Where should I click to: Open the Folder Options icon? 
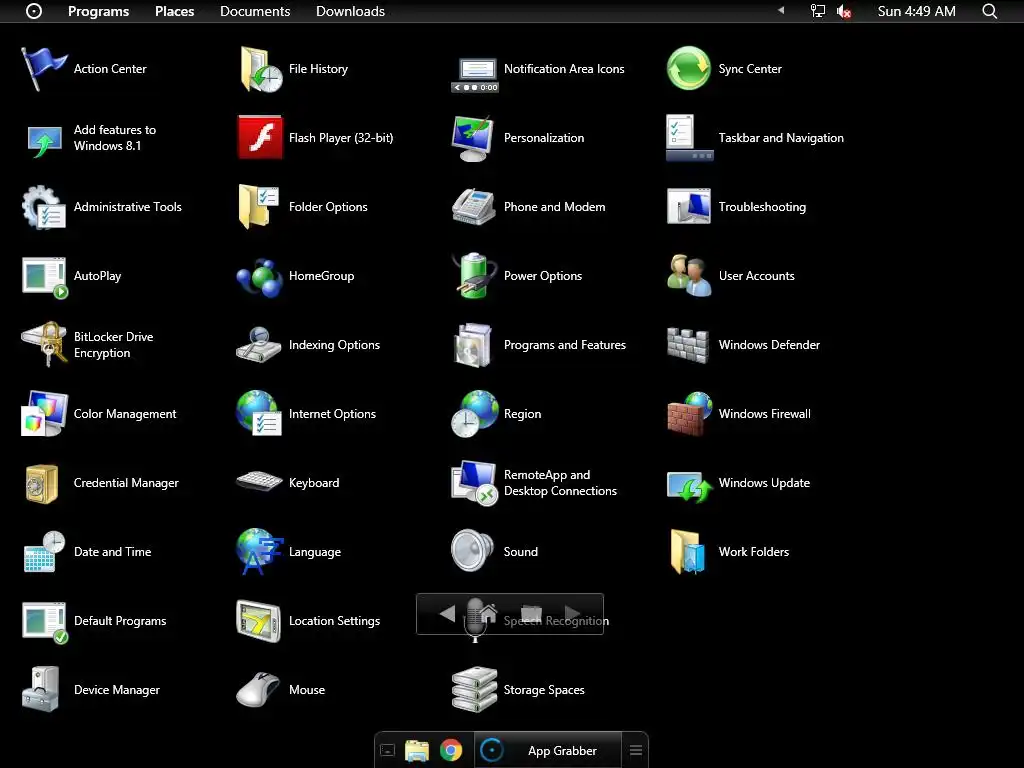coord(259,206)
